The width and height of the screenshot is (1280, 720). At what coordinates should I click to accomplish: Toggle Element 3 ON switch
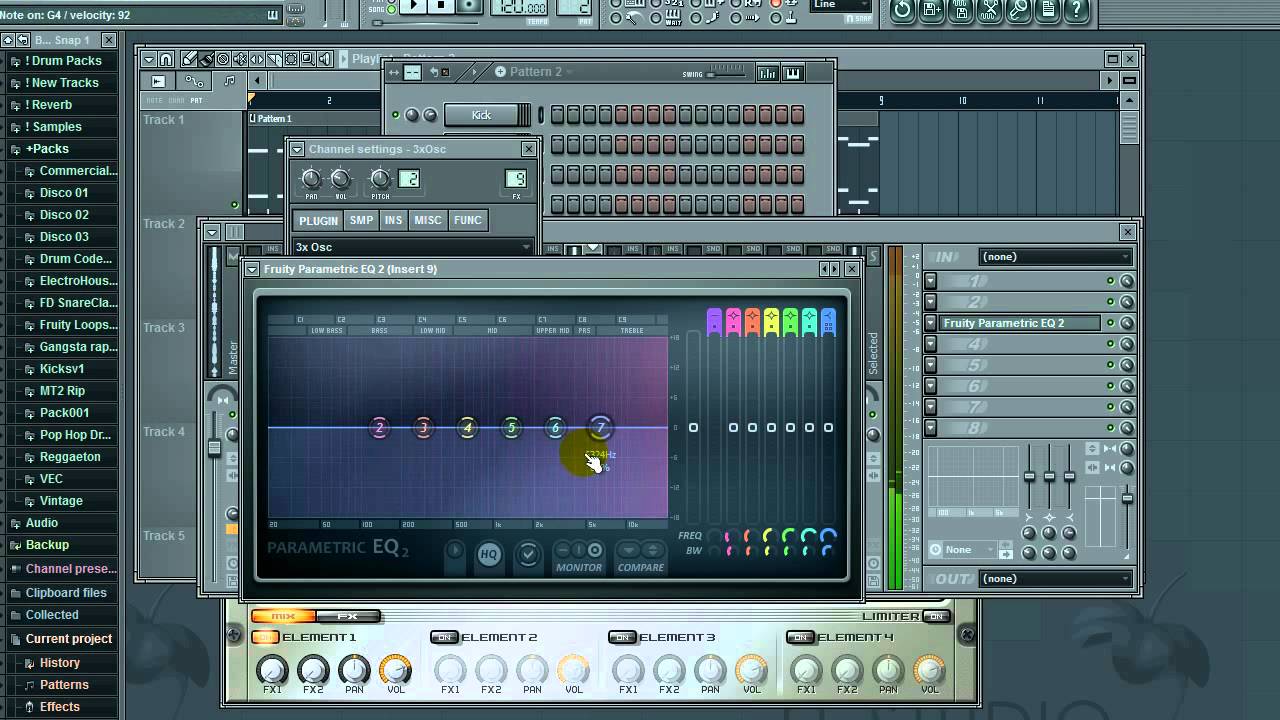(622, 637)
